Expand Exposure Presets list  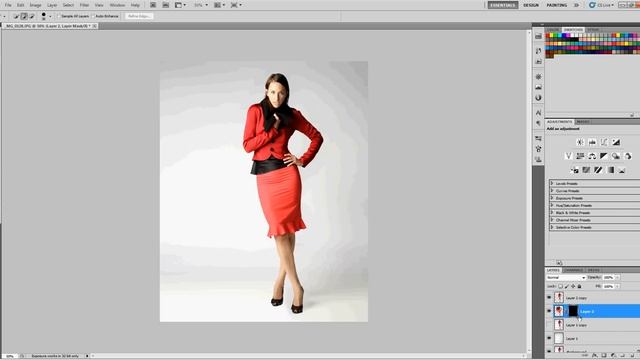(x=552, y=198)
